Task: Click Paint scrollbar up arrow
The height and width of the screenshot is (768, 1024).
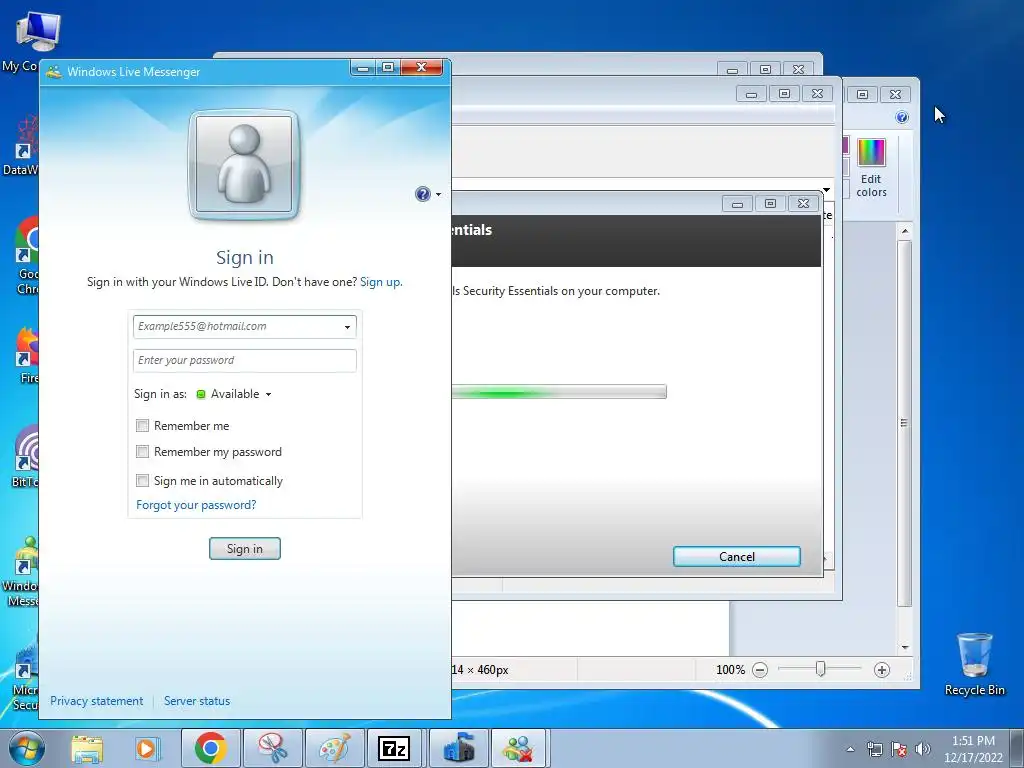Action: [x=904, y=231]
